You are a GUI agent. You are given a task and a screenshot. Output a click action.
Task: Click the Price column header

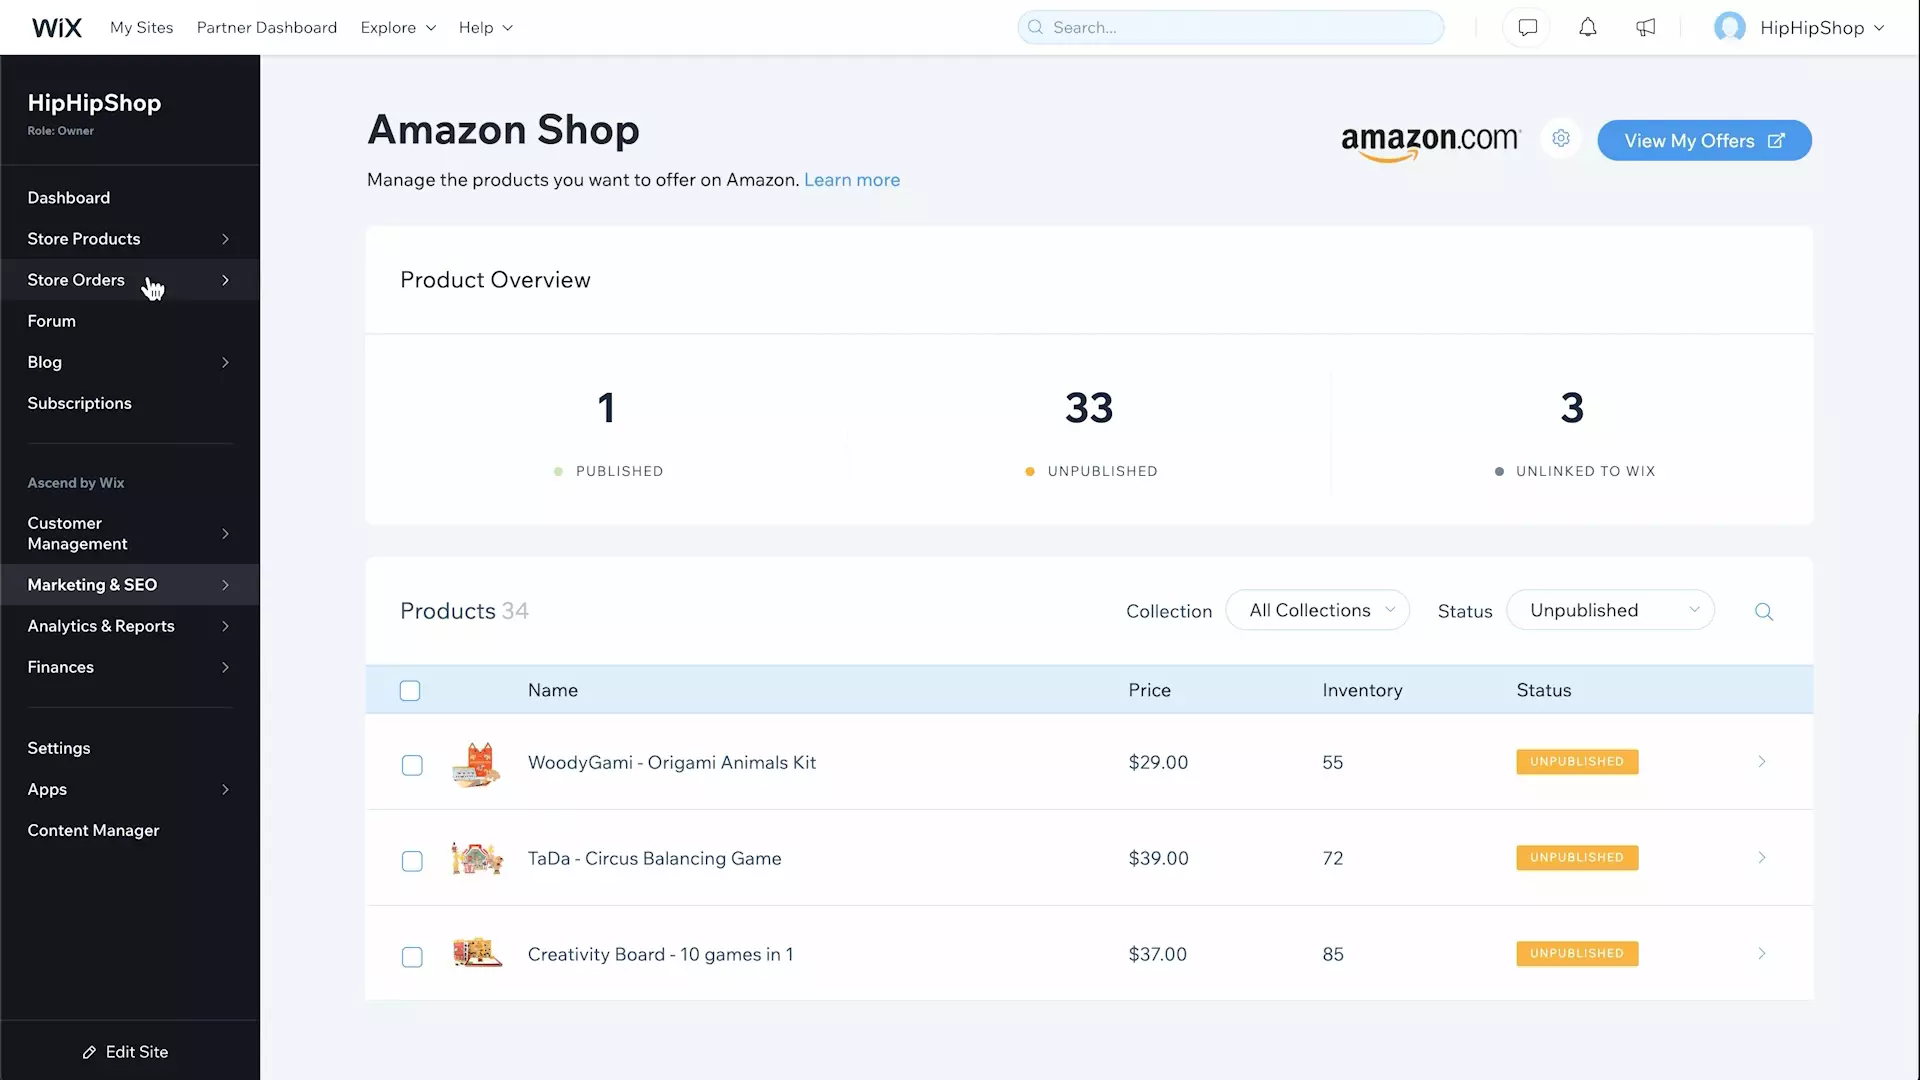point(1149,690)
